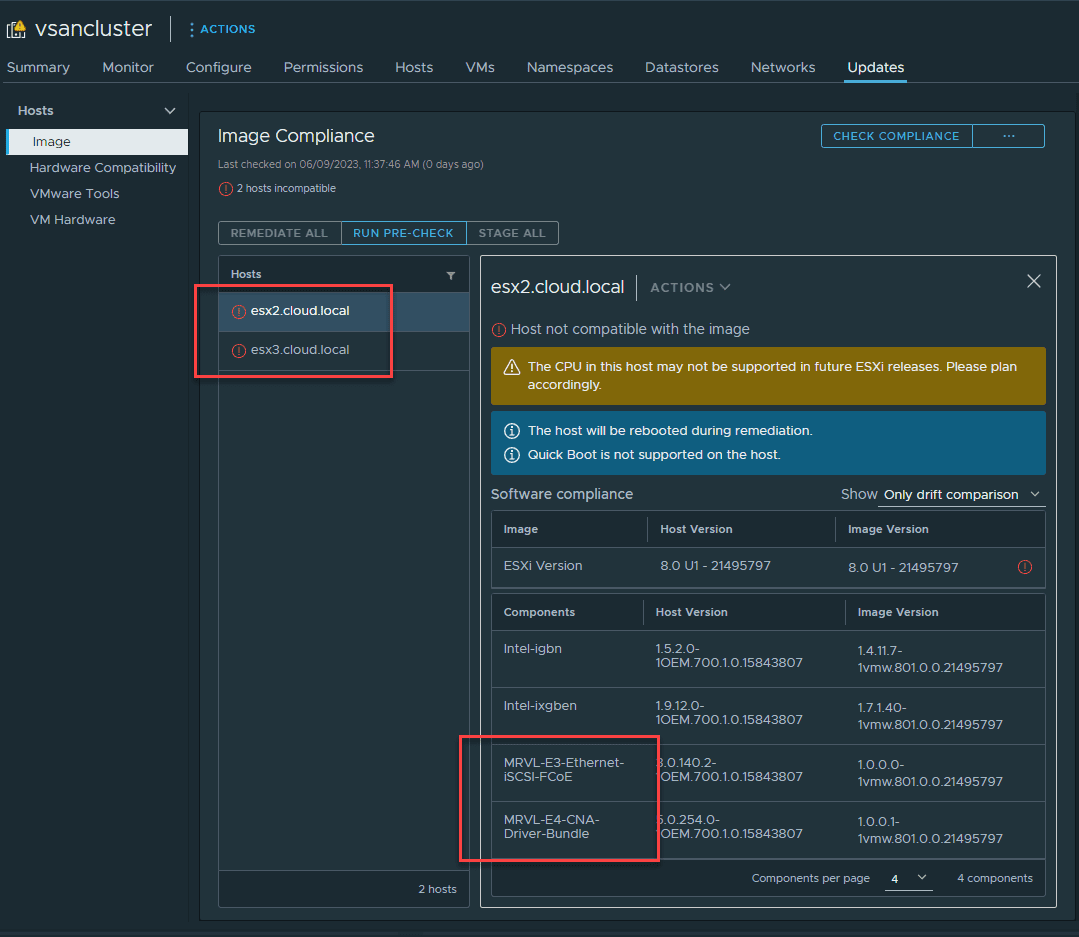Click the vsancluster cluster icon
This screenshot has height=937, width=1079.
(x=17, y=29)
